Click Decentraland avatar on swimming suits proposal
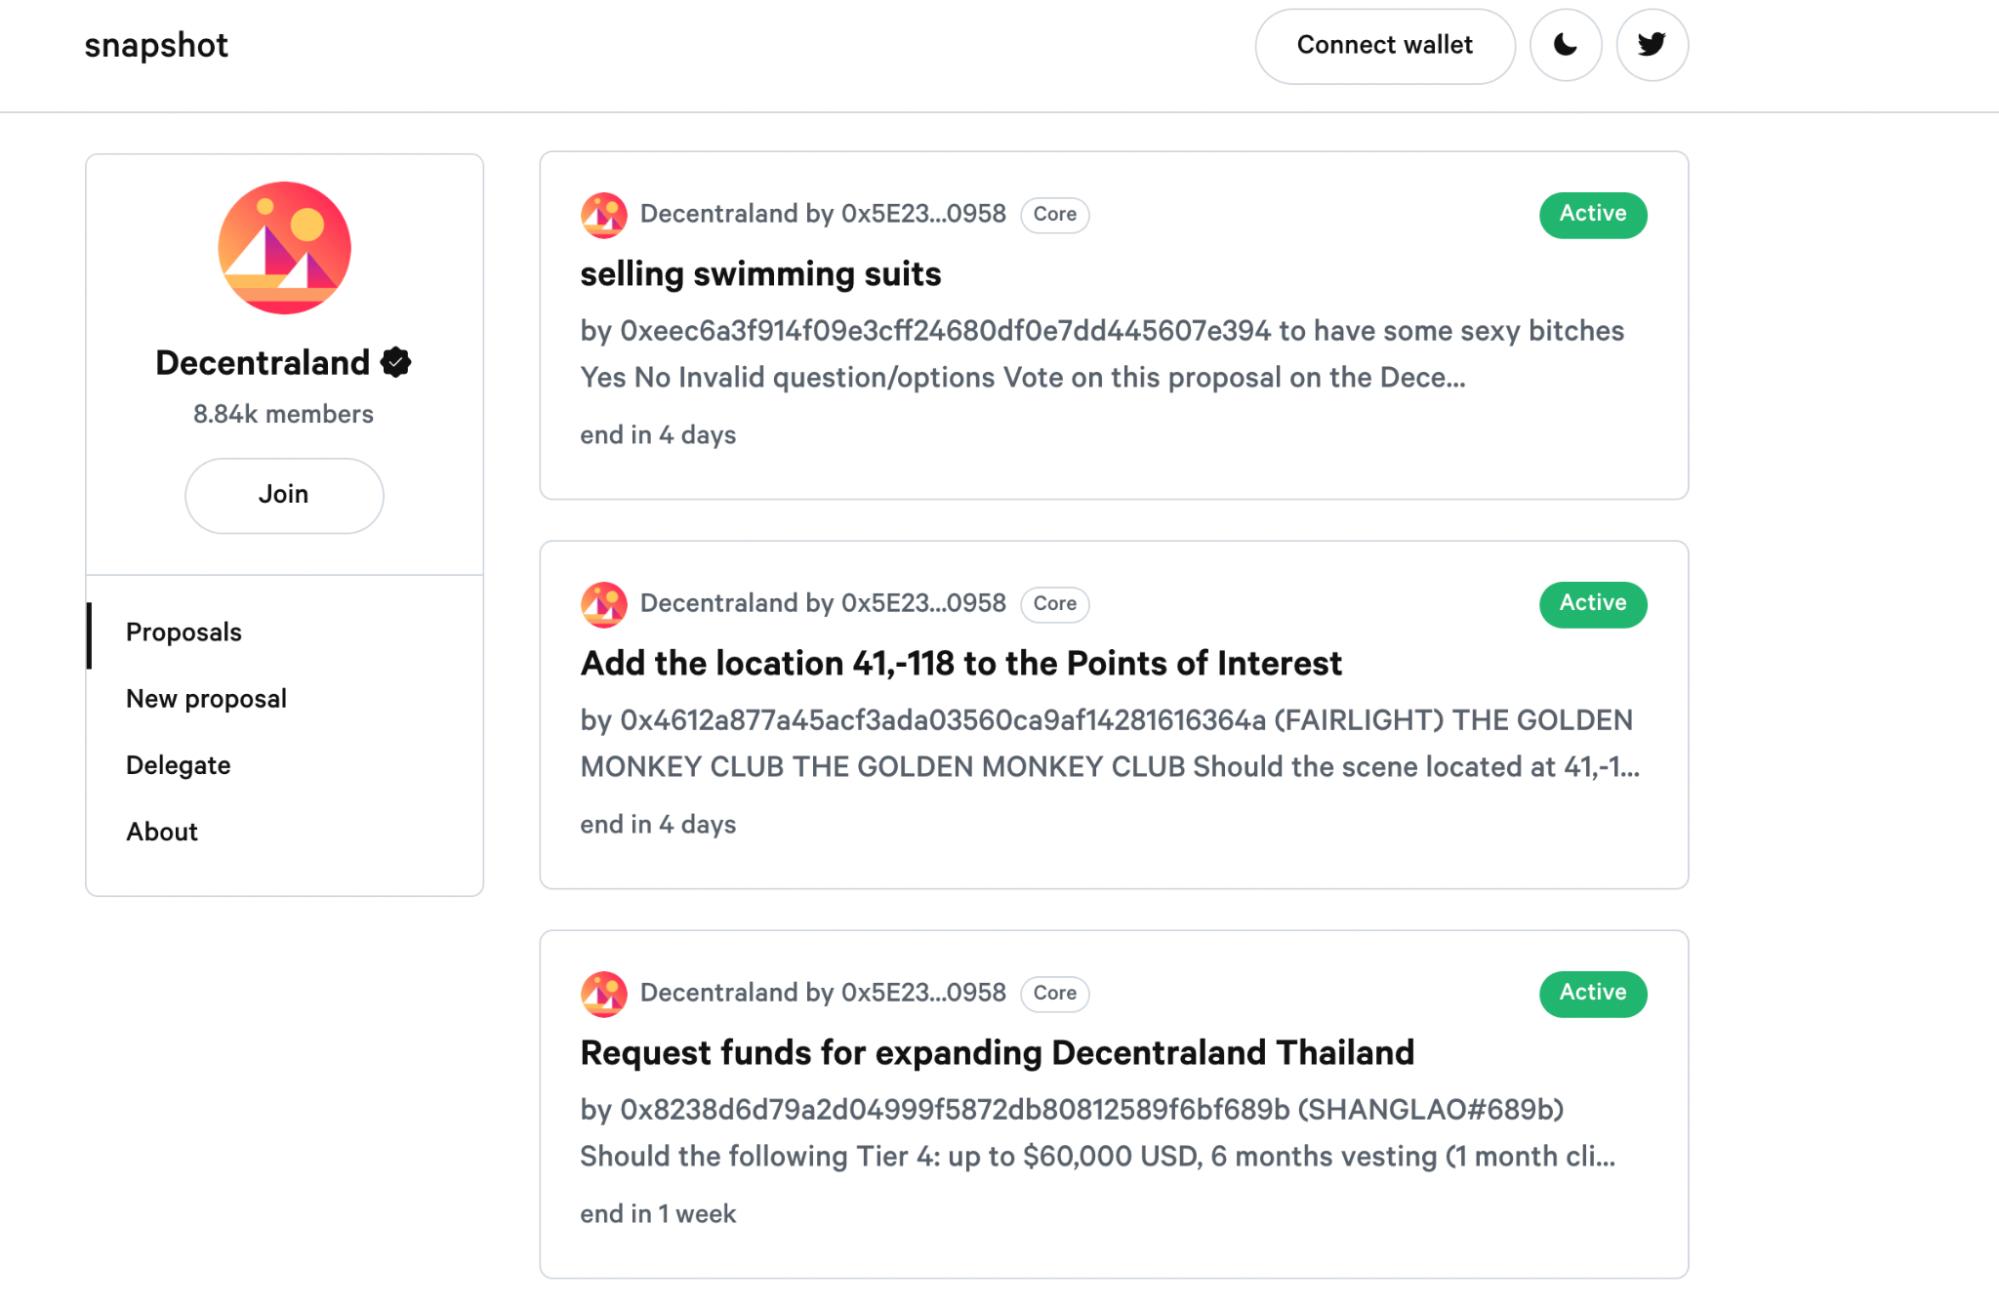 [x=604, y=215]
